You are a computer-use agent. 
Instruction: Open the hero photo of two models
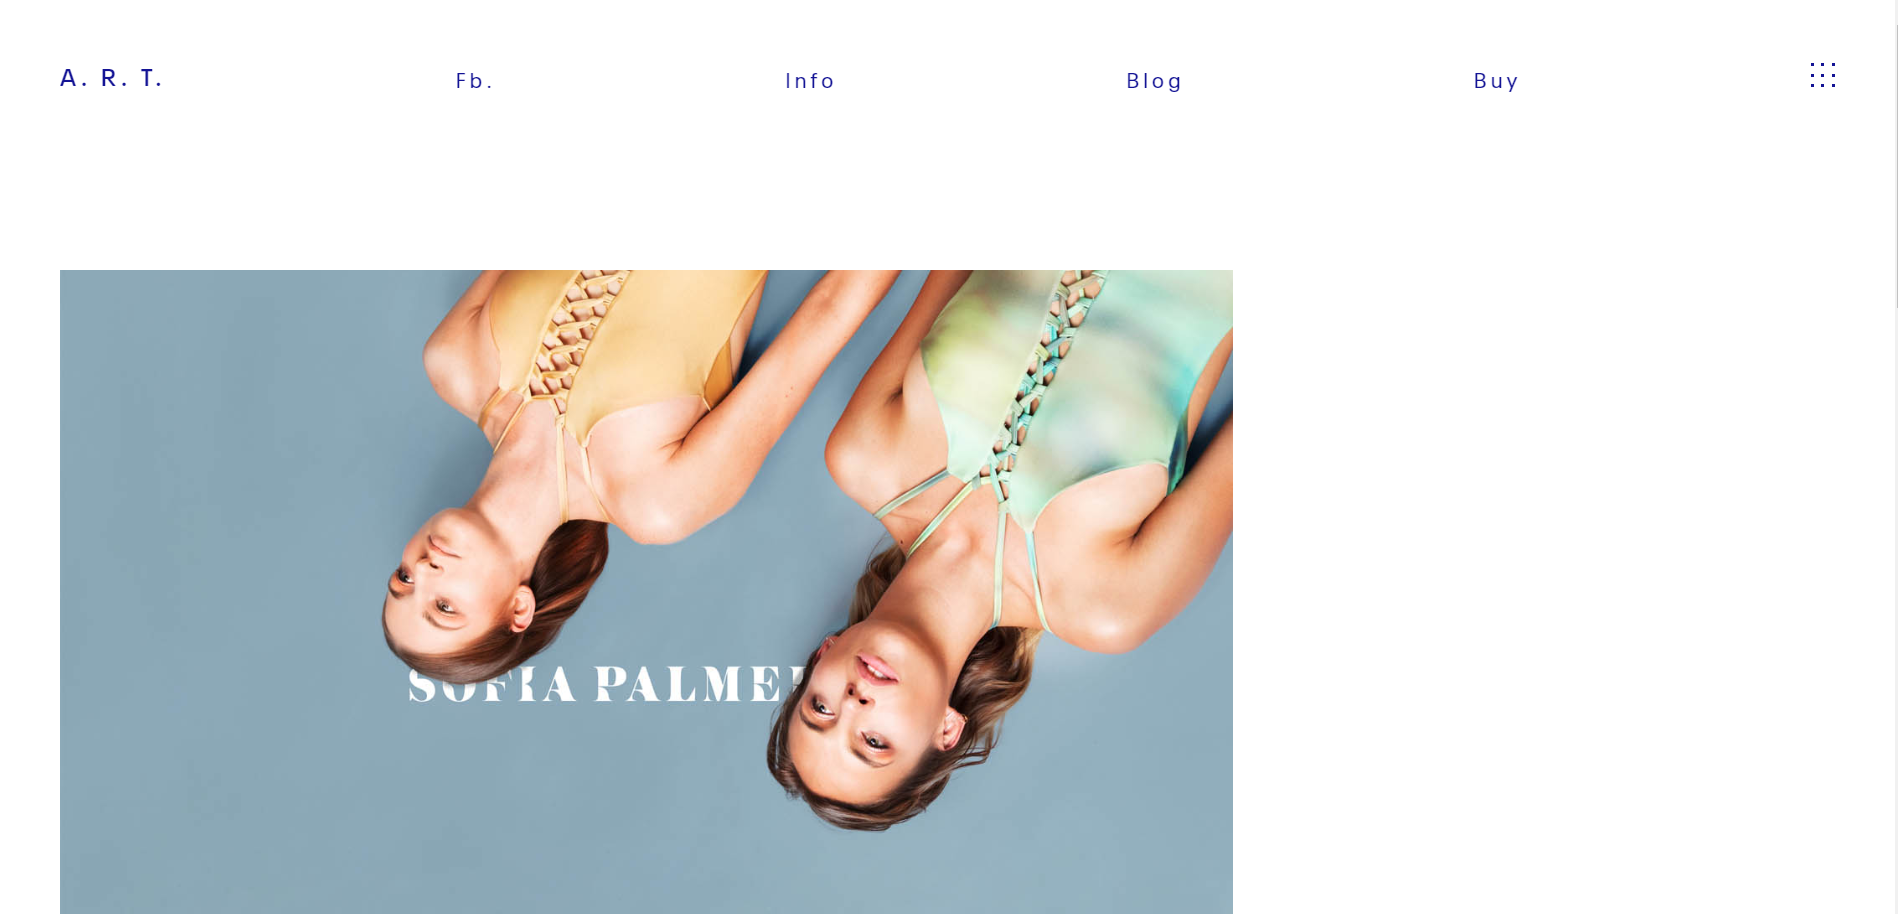tap(646, 592)
